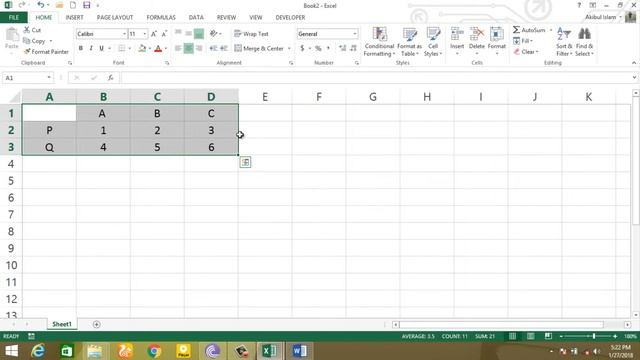Open Word from the Windows taskbar
This screenshot has width=640, height=360.
coord(299,351)
